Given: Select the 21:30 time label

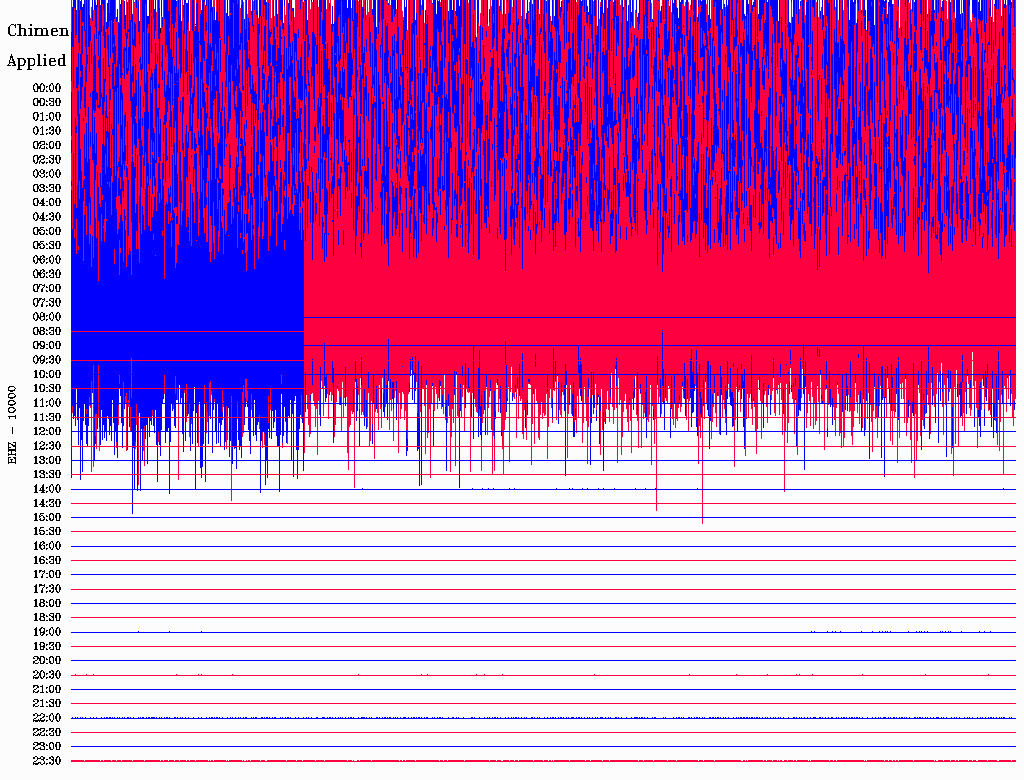Looking at the screenshot, I should click(x=47, y=704).
